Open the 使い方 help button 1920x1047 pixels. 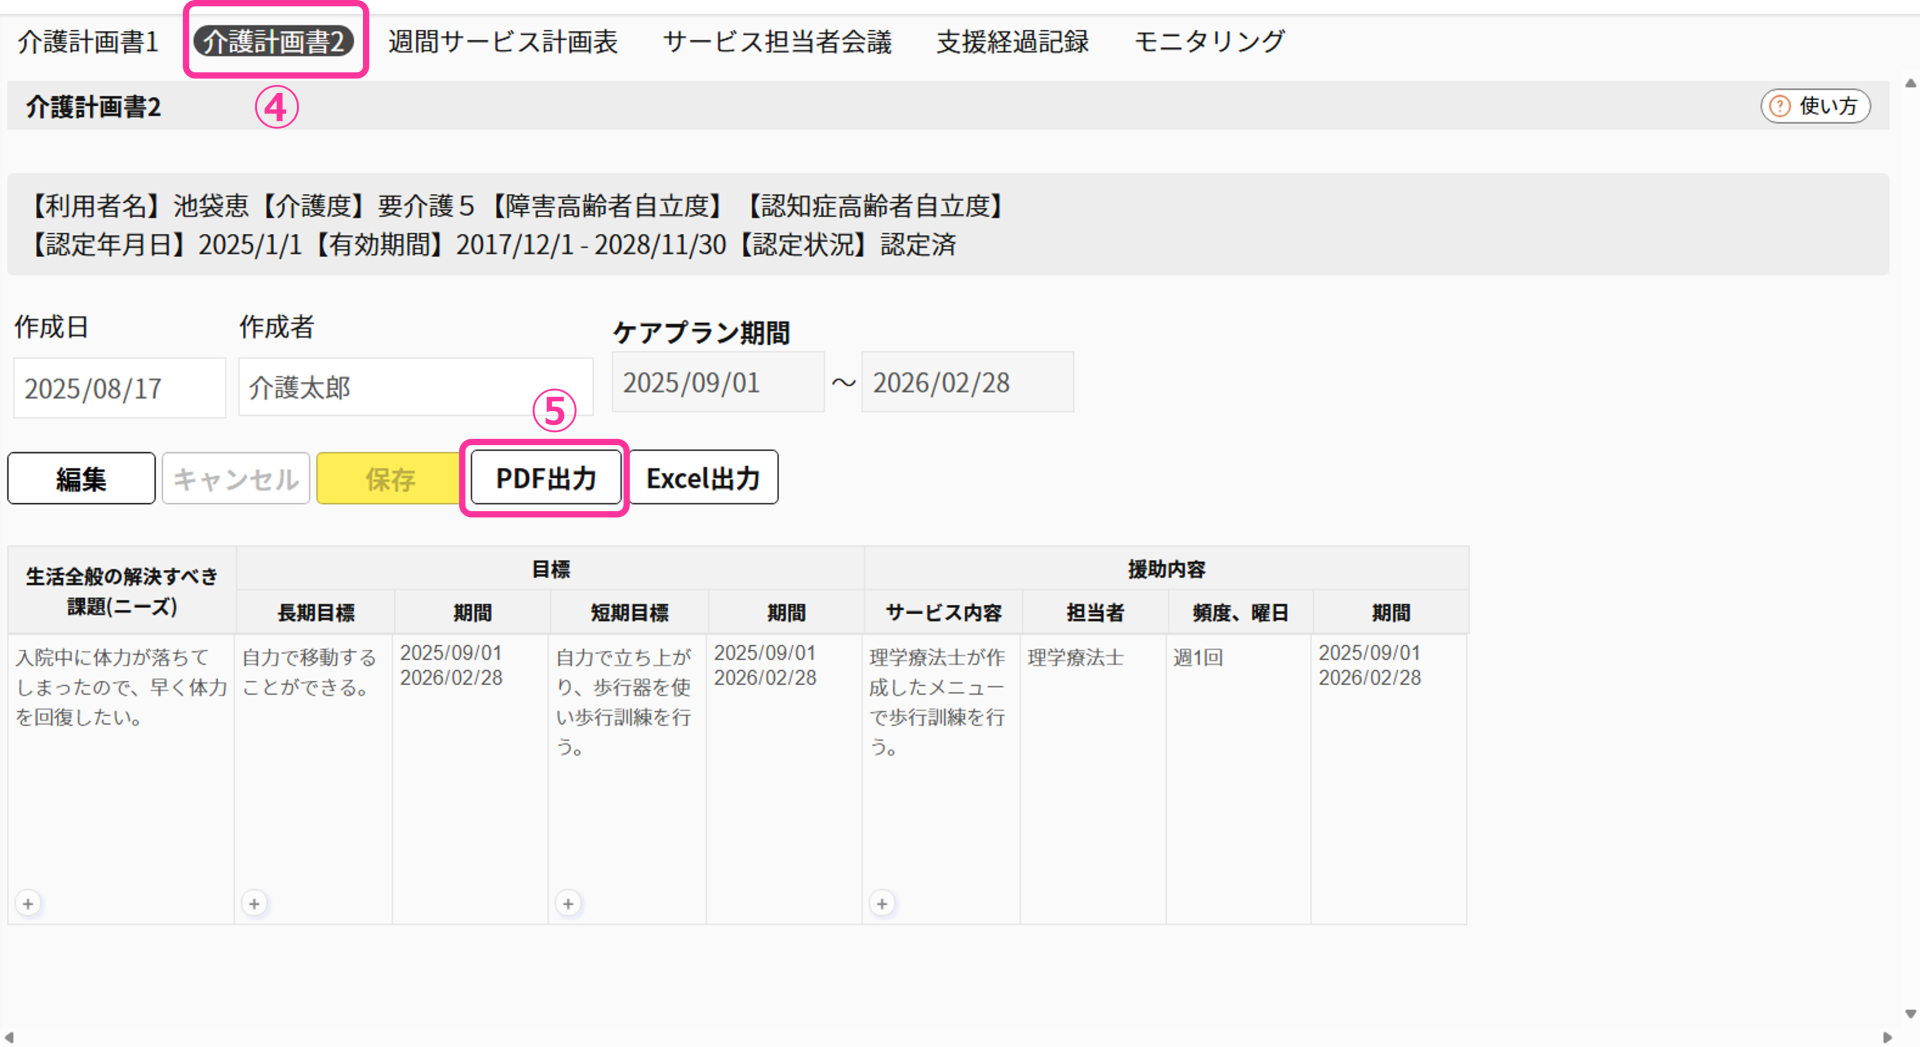tap(1815, 106)
